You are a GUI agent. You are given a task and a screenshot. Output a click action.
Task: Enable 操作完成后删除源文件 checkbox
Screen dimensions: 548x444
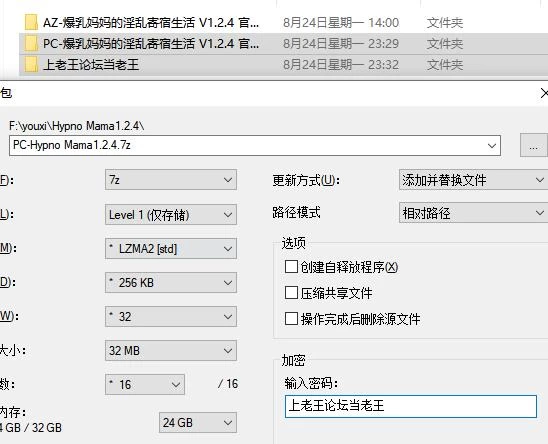(x=291, y=318)
